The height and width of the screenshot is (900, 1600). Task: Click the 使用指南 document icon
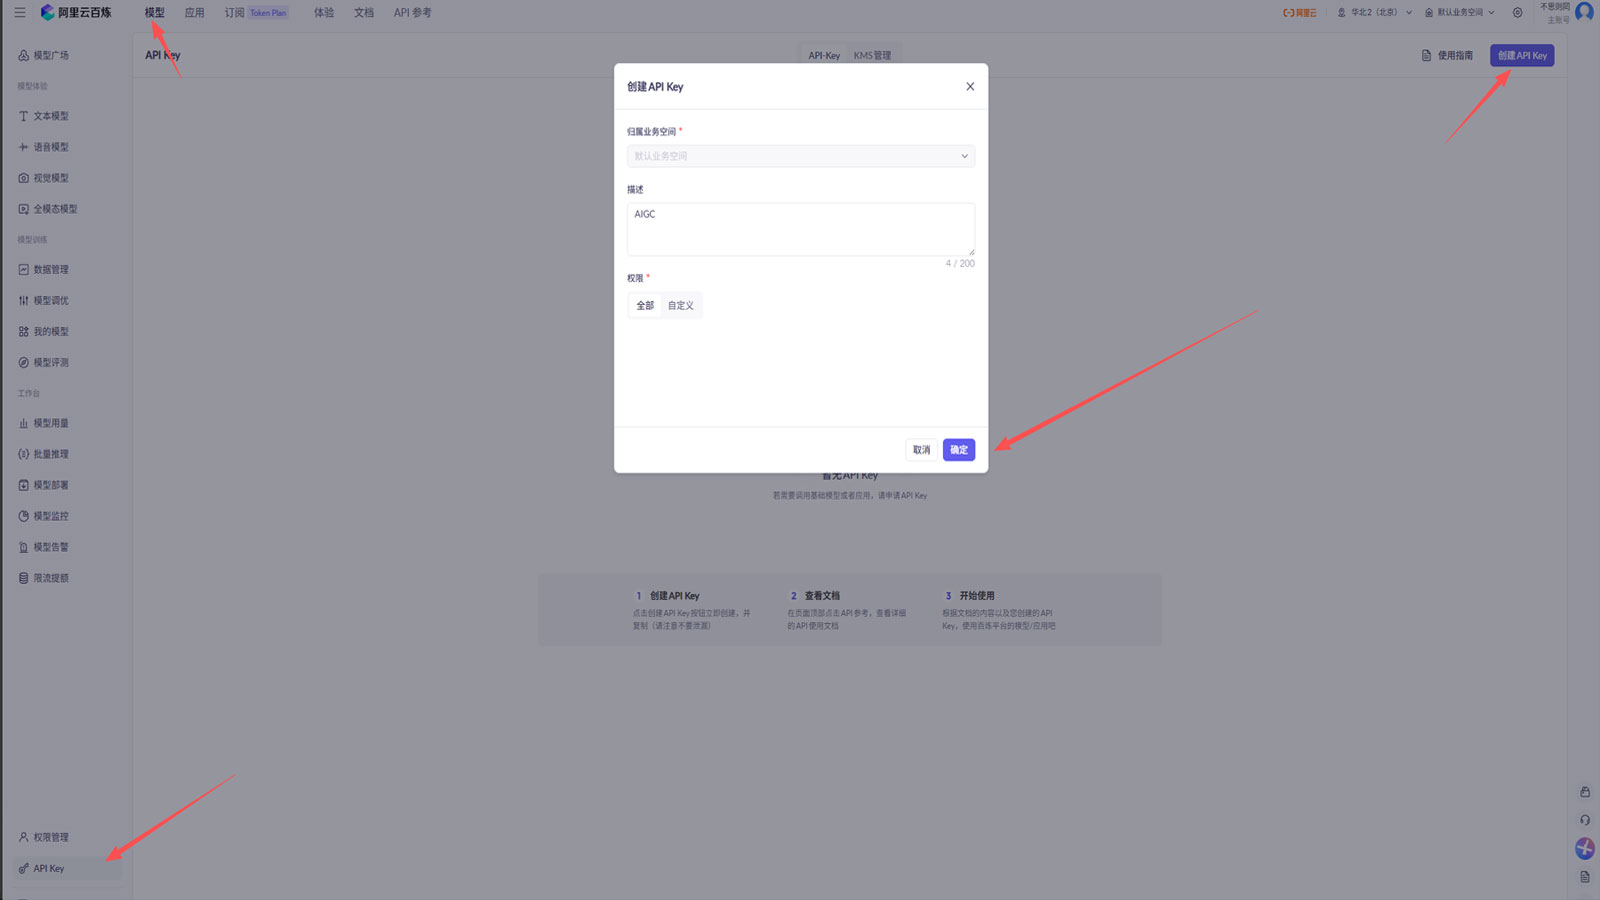click(x=1426, y=55)
